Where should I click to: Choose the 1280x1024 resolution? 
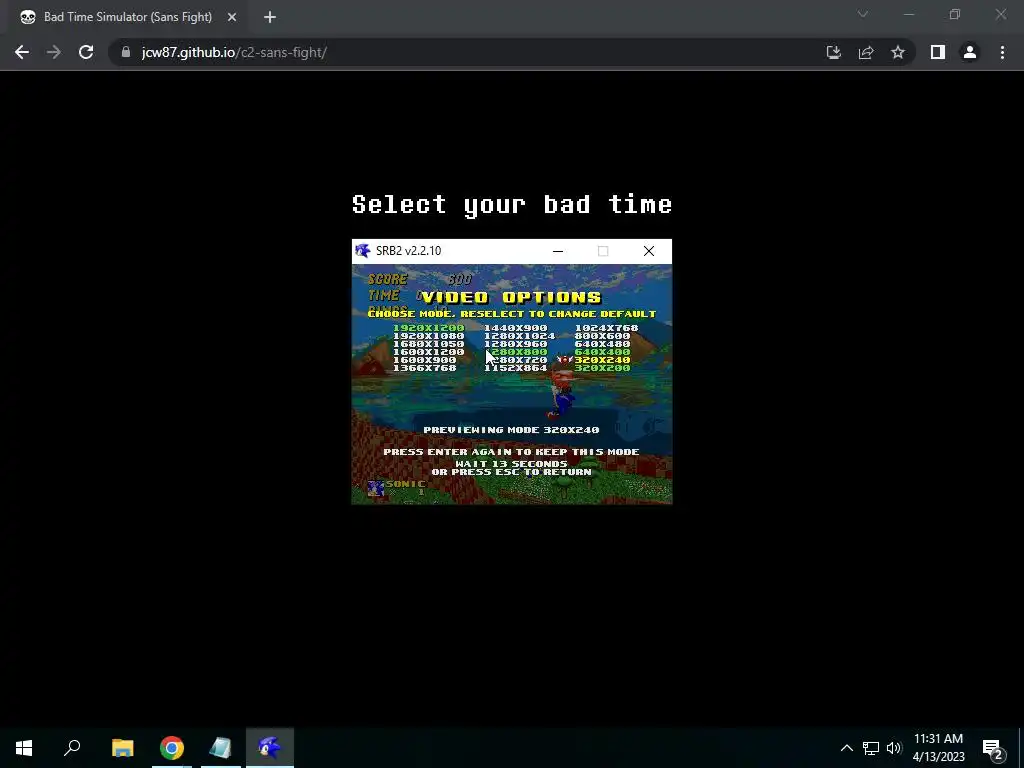tap(519, 336)
